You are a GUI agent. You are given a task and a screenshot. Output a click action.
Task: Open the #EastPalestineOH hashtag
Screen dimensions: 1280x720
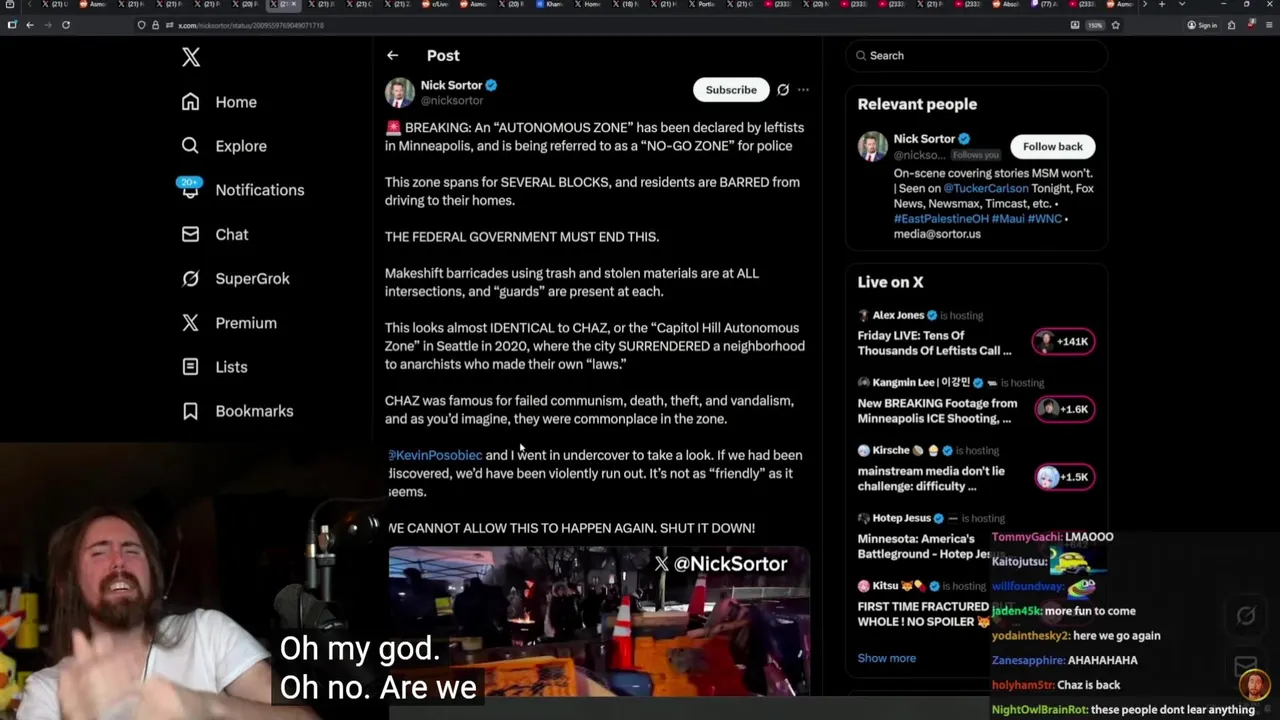click(941, 218)
